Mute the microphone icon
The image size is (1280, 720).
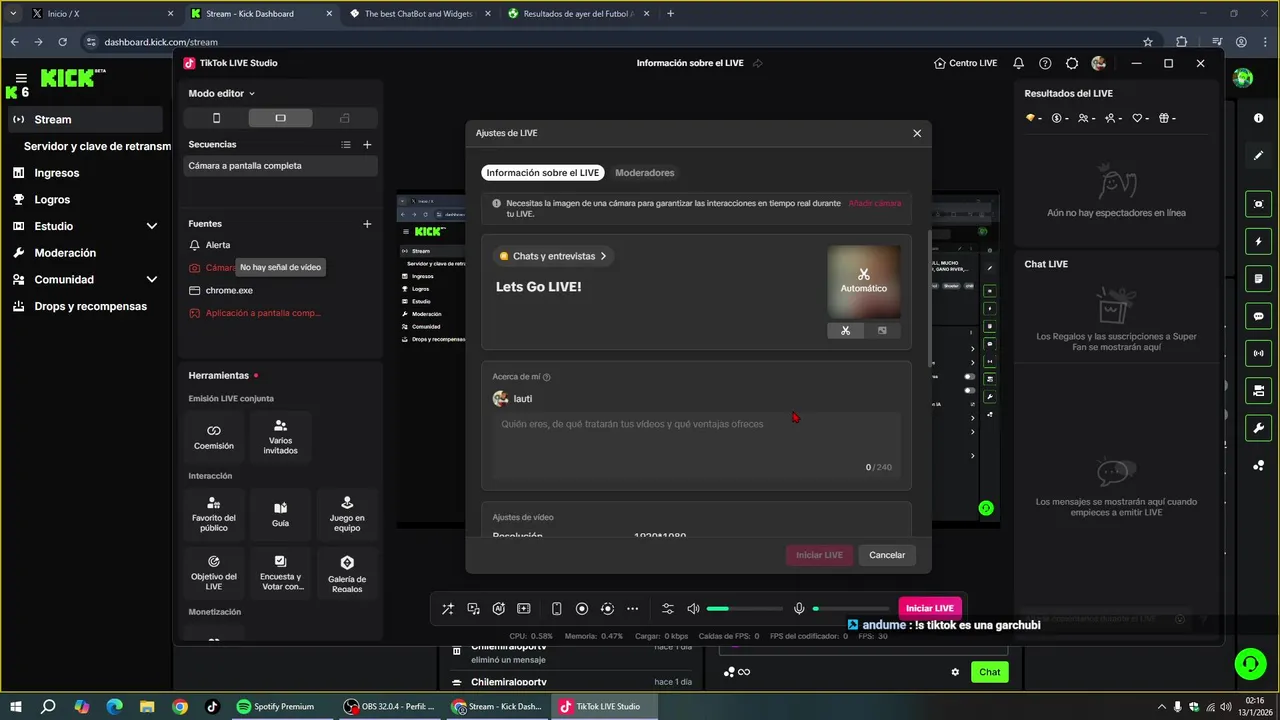(799, 609)
